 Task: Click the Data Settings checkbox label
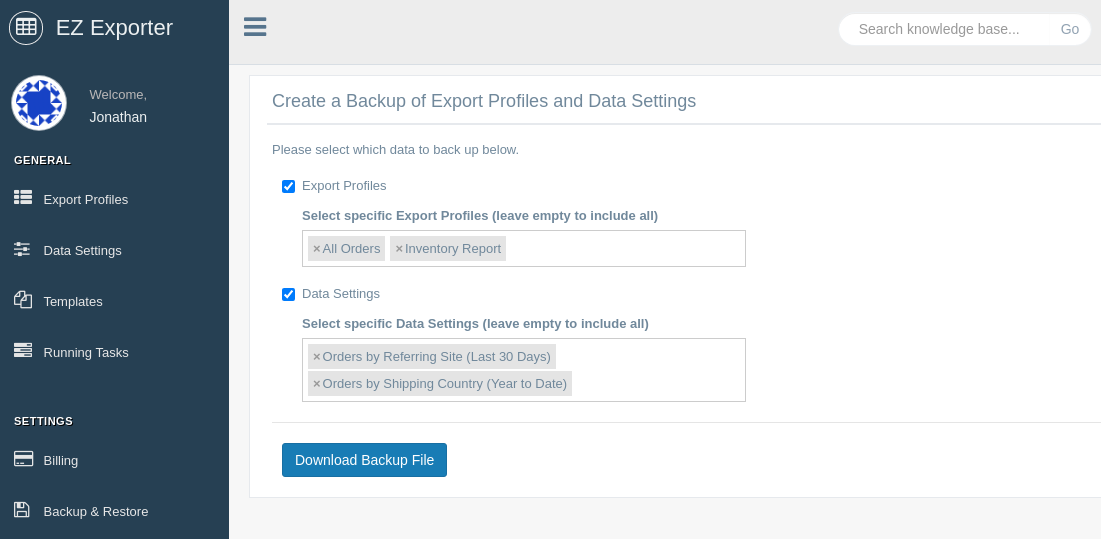click(x=341, y=294)
